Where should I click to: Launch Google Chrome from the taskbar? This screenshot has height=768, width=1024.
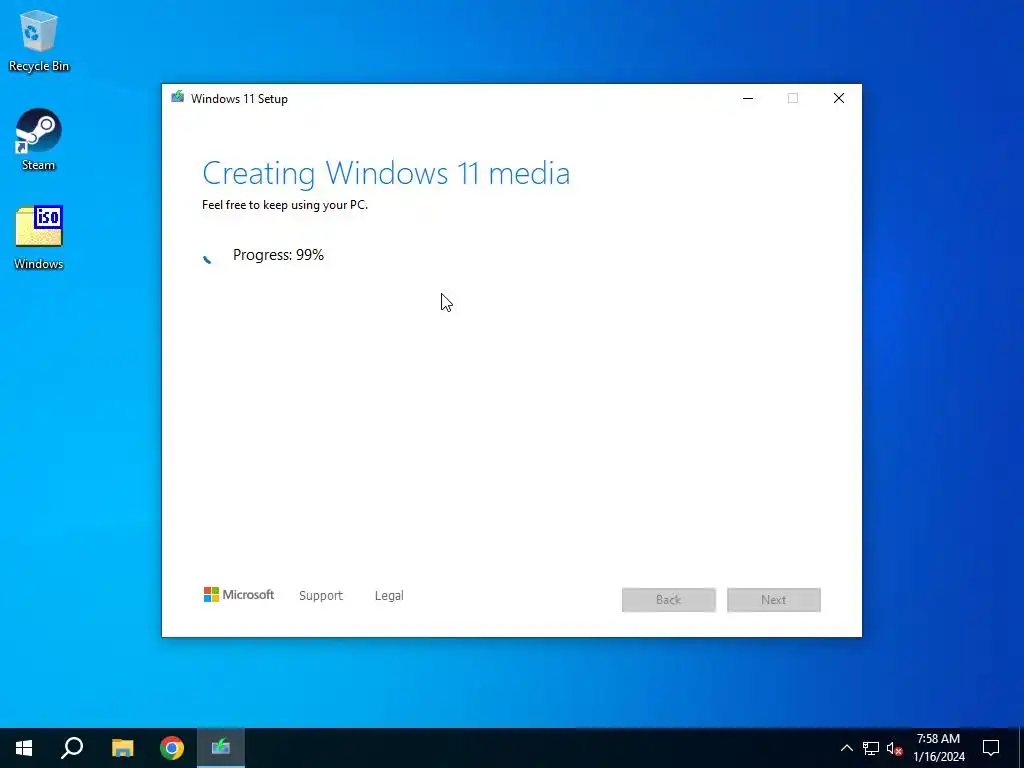172,748
